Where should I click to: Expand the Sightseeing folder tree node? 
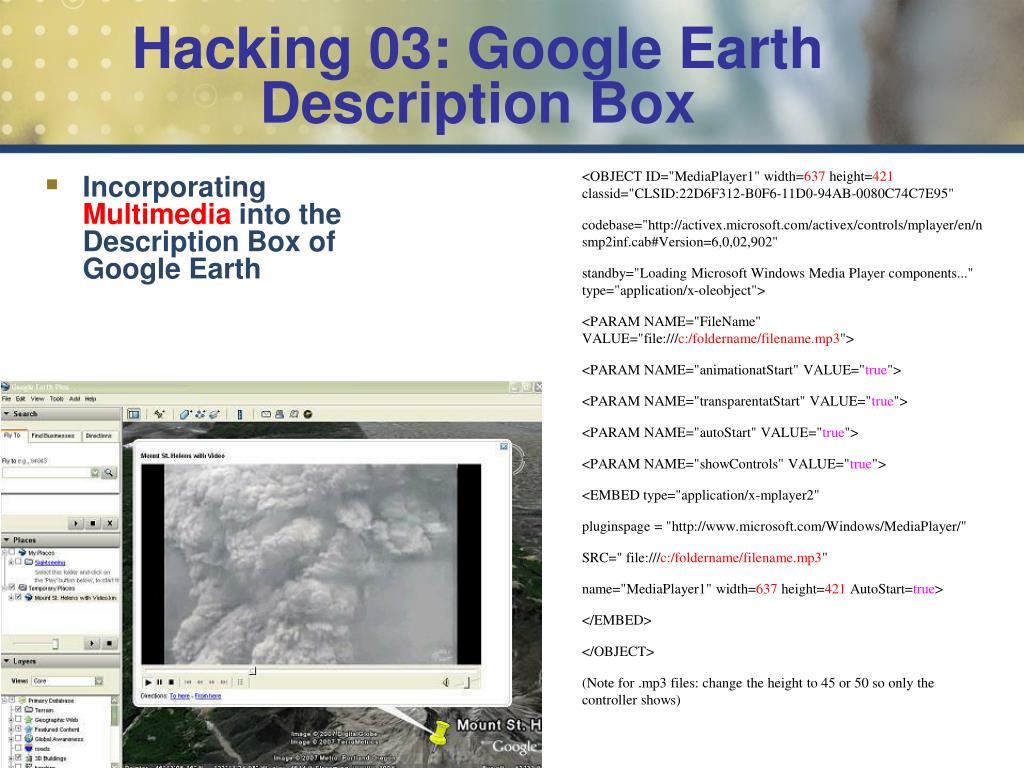coord(10,562)
